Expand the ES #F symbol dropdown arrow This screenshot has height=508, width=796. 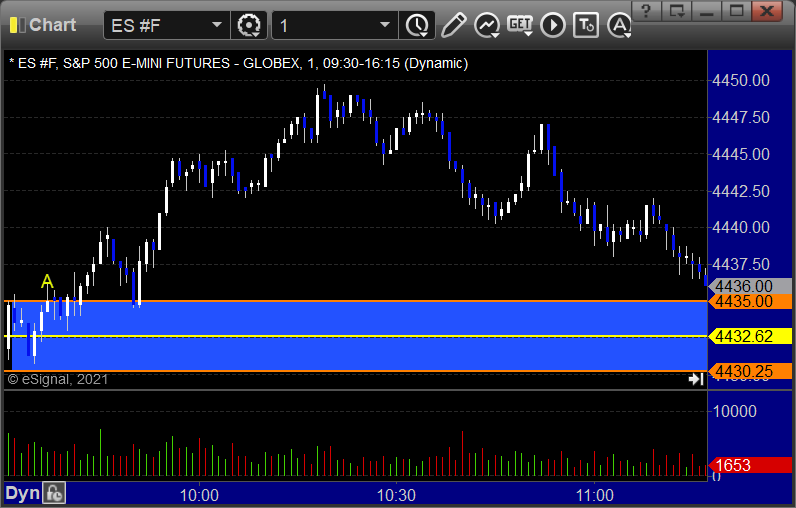(217, 25)
